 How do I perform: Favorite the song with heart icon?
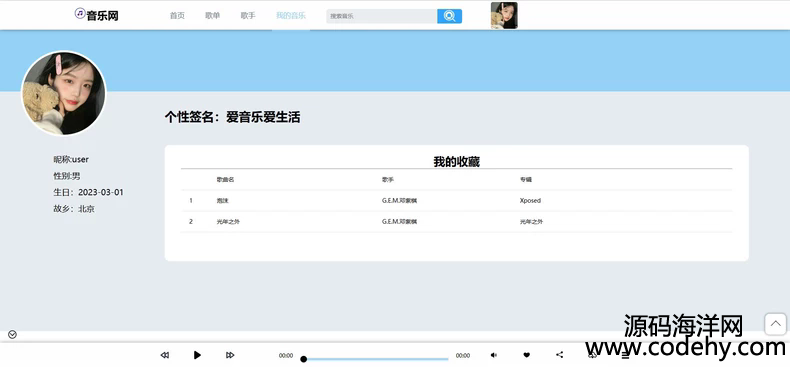coord(526,355)
